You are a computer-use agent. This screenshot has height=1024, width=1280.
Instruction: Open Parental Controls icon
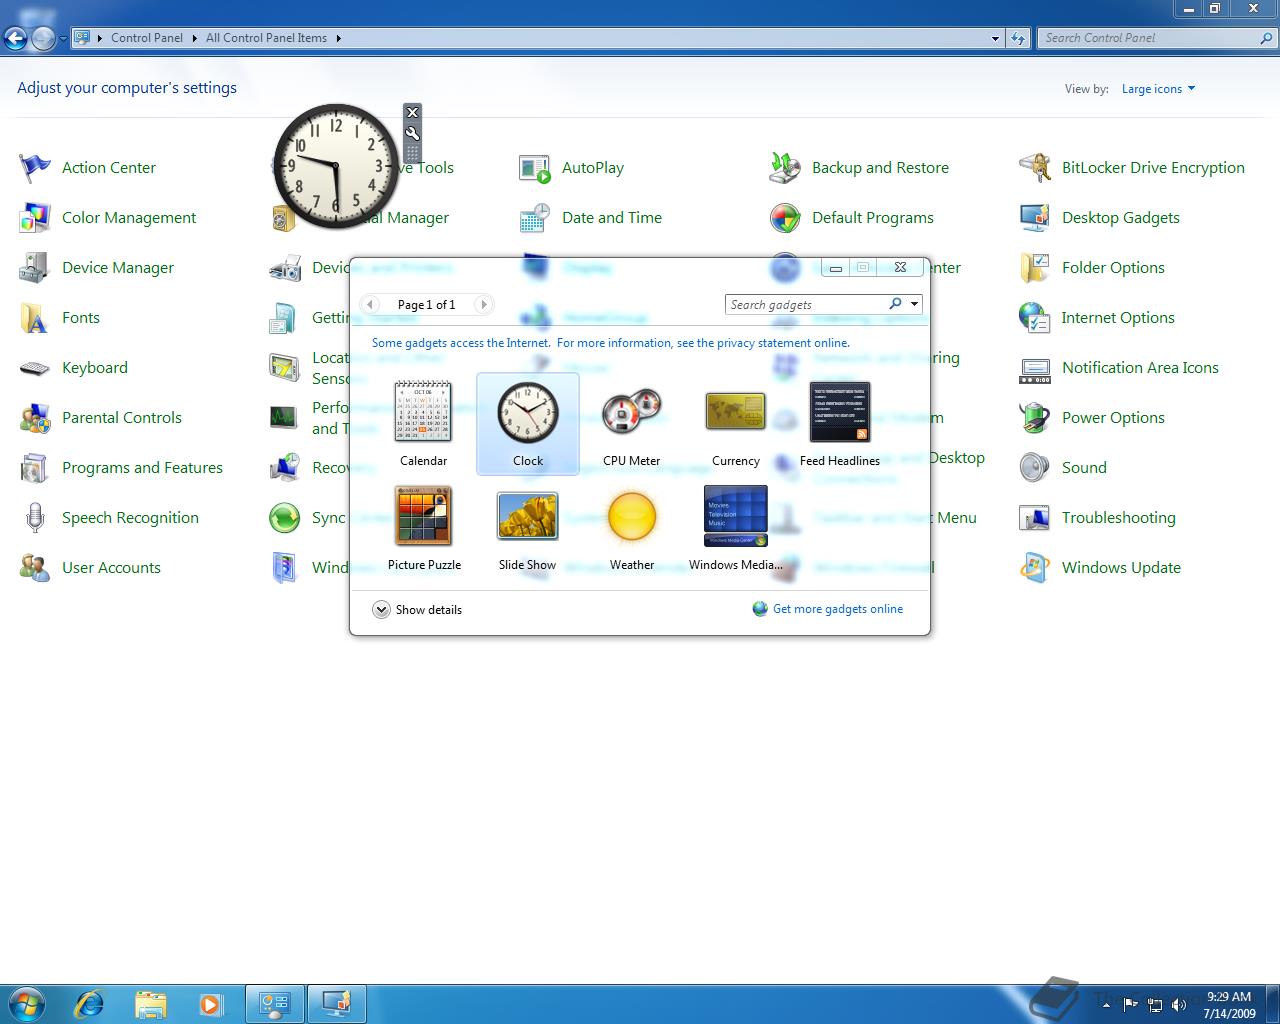[x=35, y=417]
